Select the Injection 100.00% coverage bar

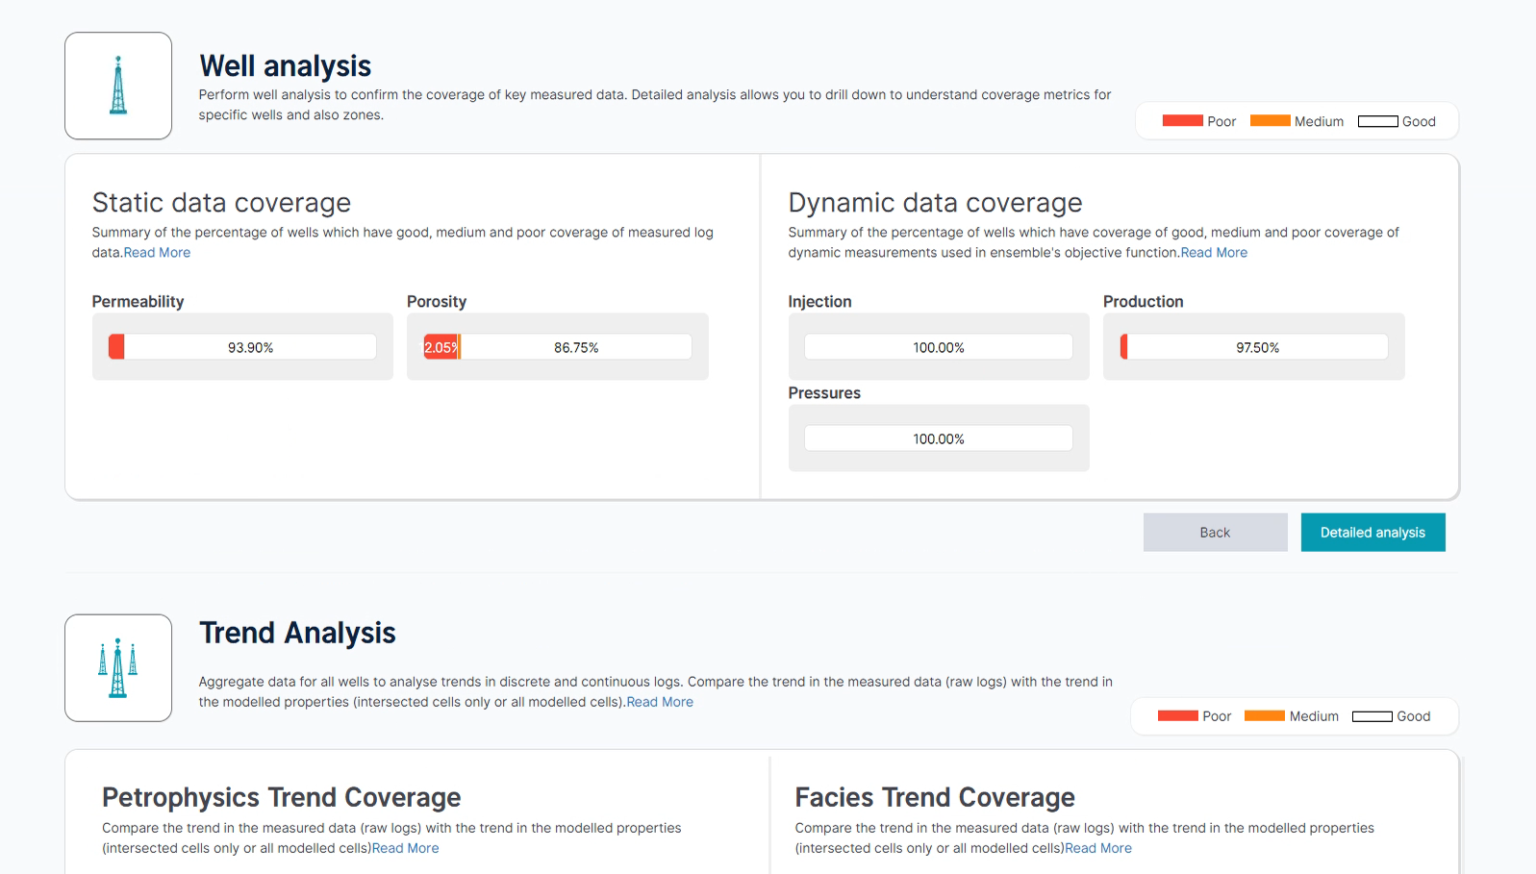[x=938, y=347]
